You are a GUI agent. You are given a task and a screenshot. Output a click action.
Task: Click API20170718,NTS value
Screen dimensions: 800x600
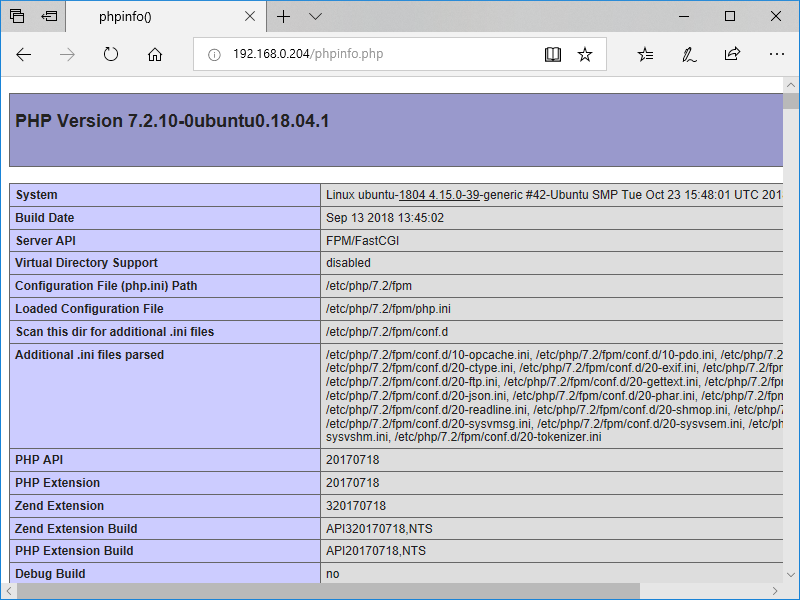[376, 551]
